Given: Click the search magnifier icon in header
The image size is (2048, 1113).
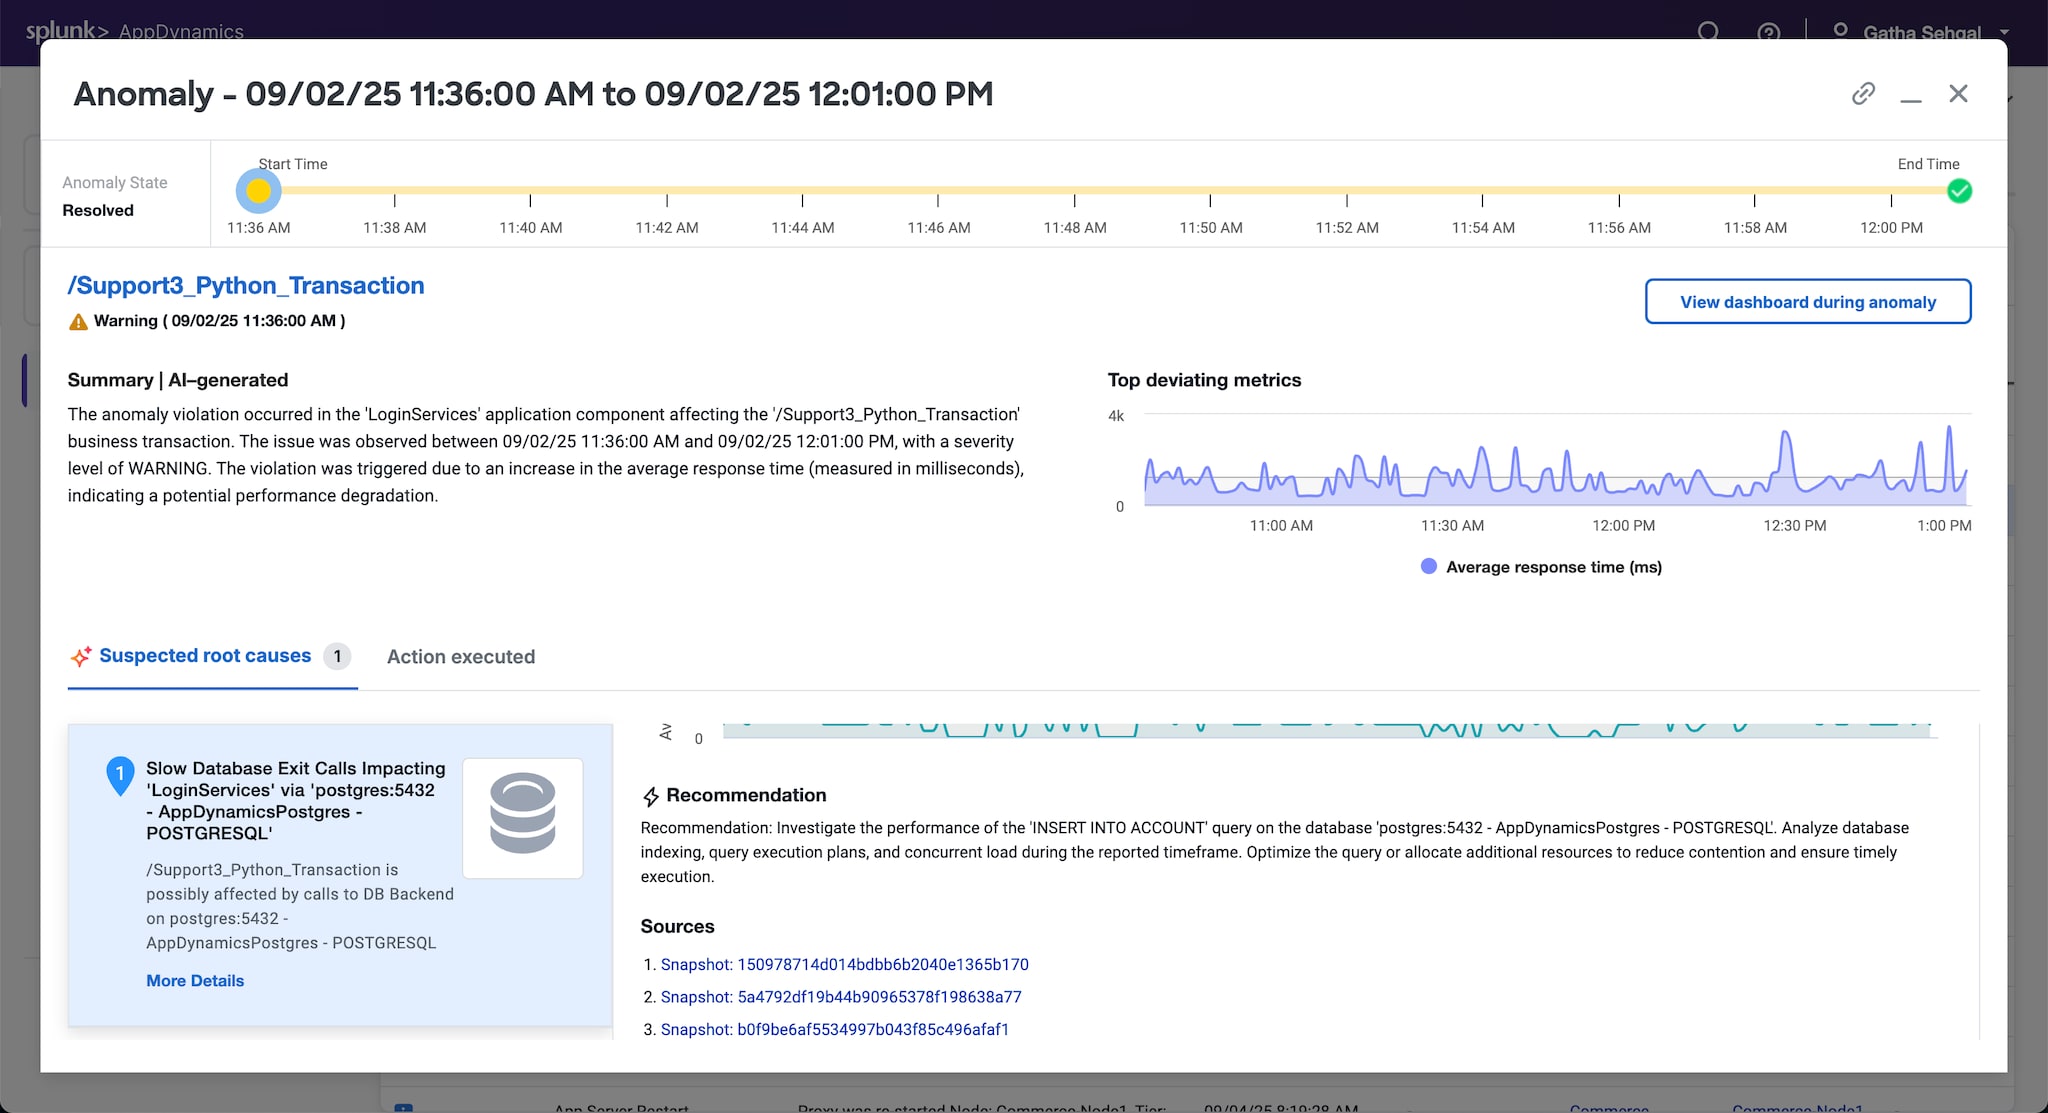Looking at the screenshot, I should 1708,31.
